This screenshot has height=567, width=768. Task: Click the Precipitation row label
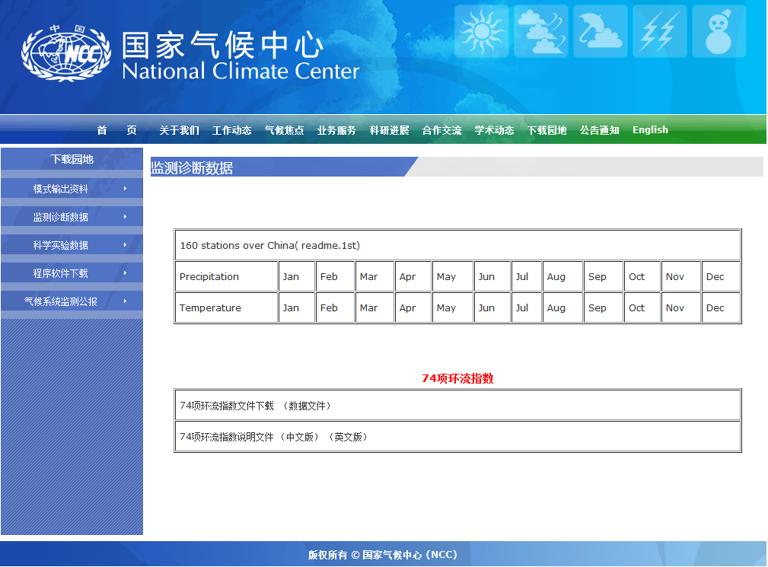coord(209,277)
